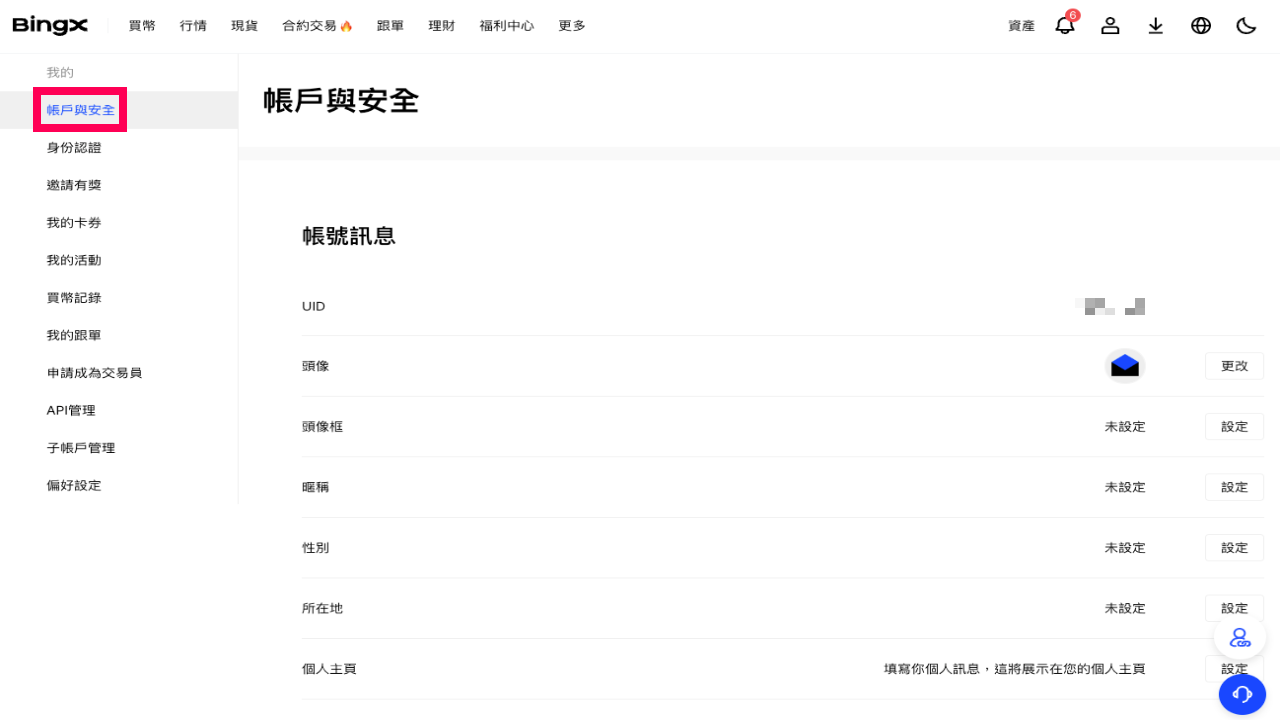
Task: Toggle dark mode moon icon
Action: pos(1246,25)
